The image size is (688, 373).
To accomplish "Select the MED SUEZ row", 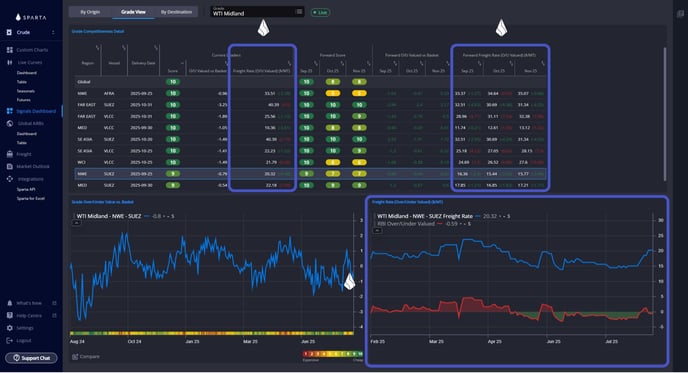I will 310,185.
